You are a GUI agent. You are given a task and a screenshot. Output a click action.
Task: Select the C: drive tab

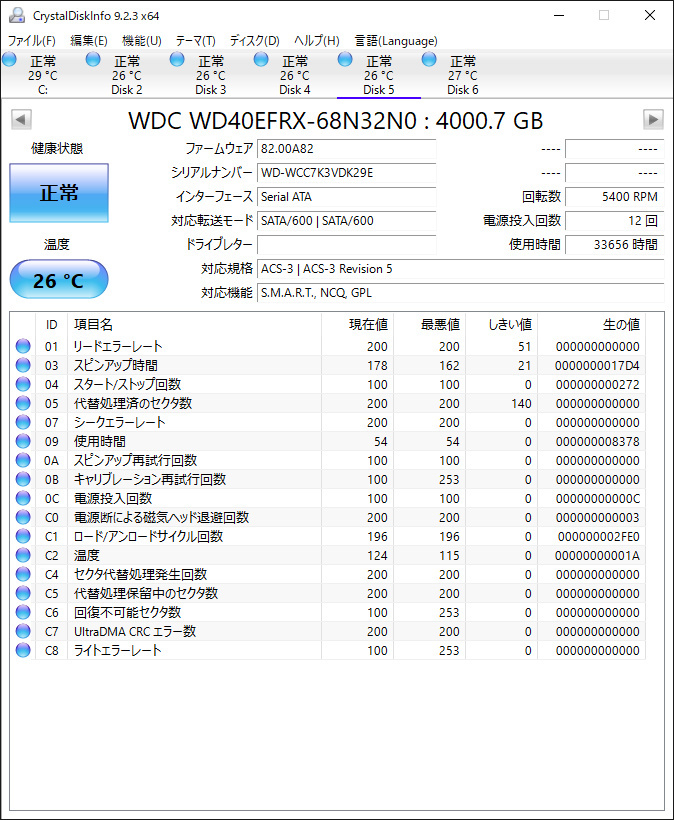click(x=43, y=75)
